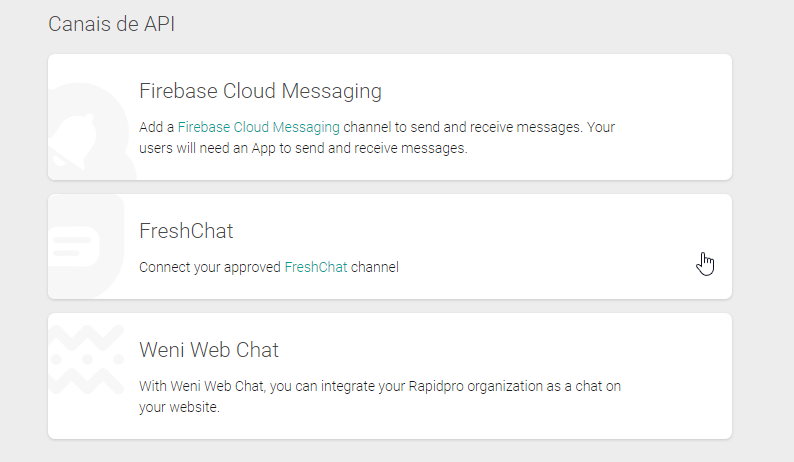Select the Weni Web Chat card title

pyautogui.click(x=209, y=350)
